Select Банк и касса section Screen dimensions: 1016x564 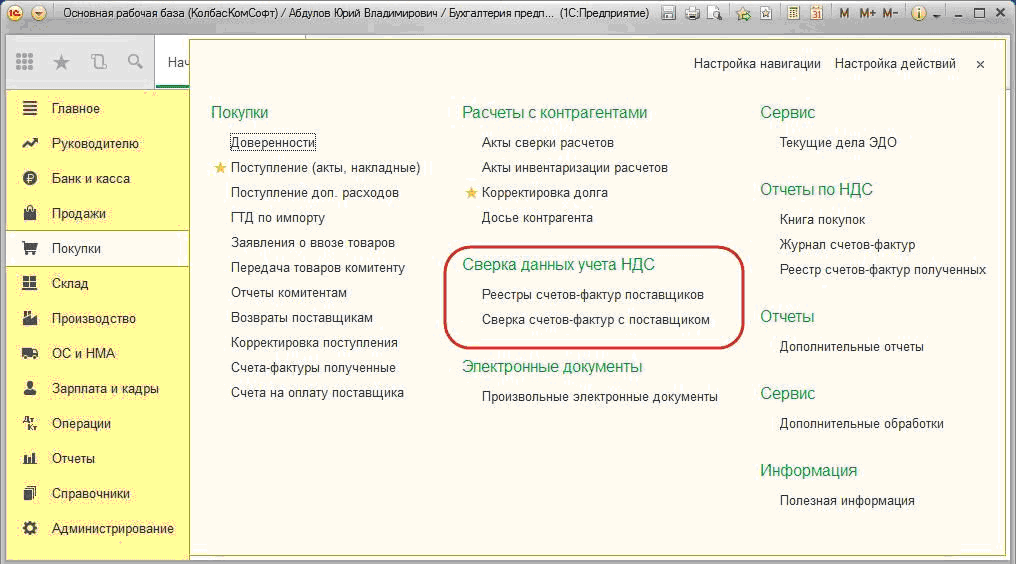pyautogui.click(x=90, y=179)
